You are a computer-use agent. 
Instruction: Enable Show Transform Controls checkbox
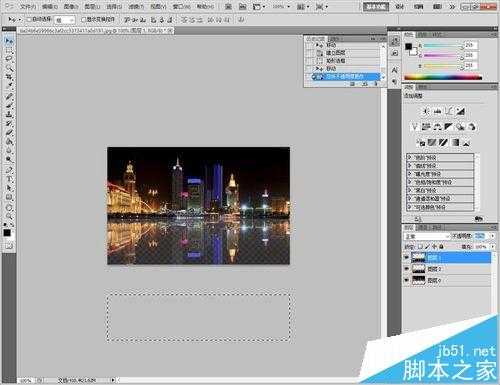84,20
